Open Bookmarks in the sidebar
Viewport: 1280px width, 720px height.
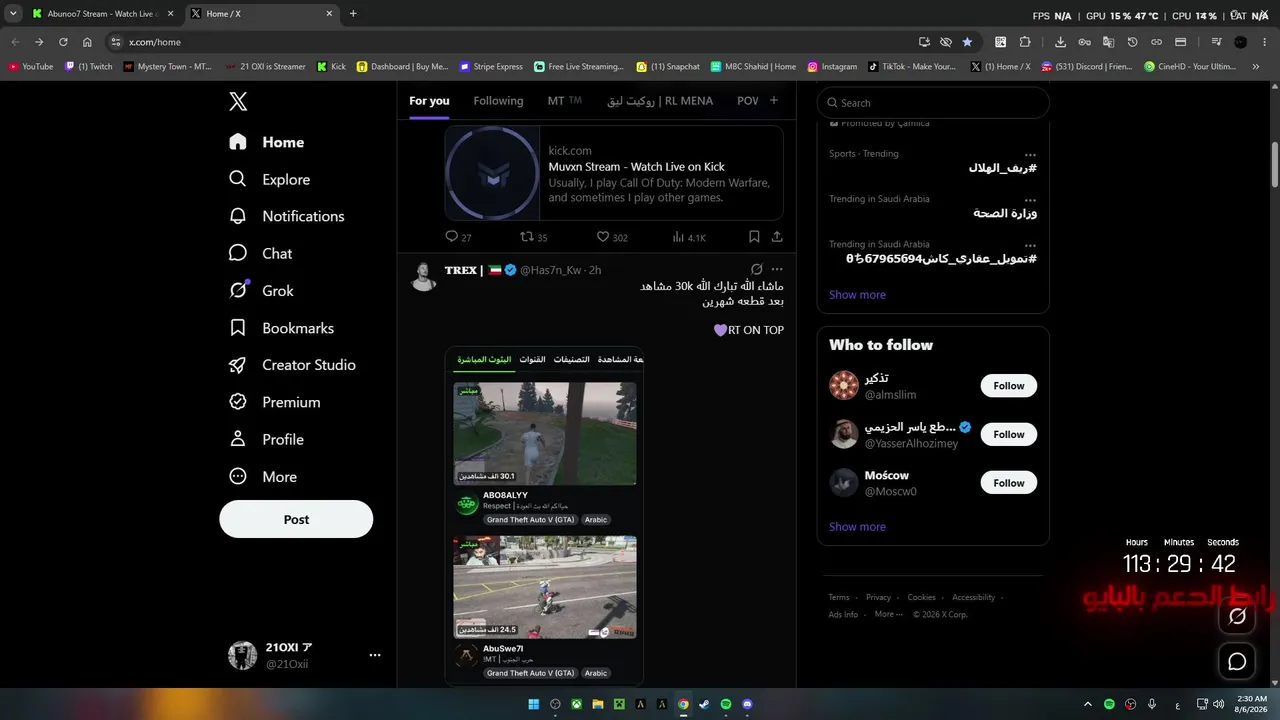(x=282, y=328)
